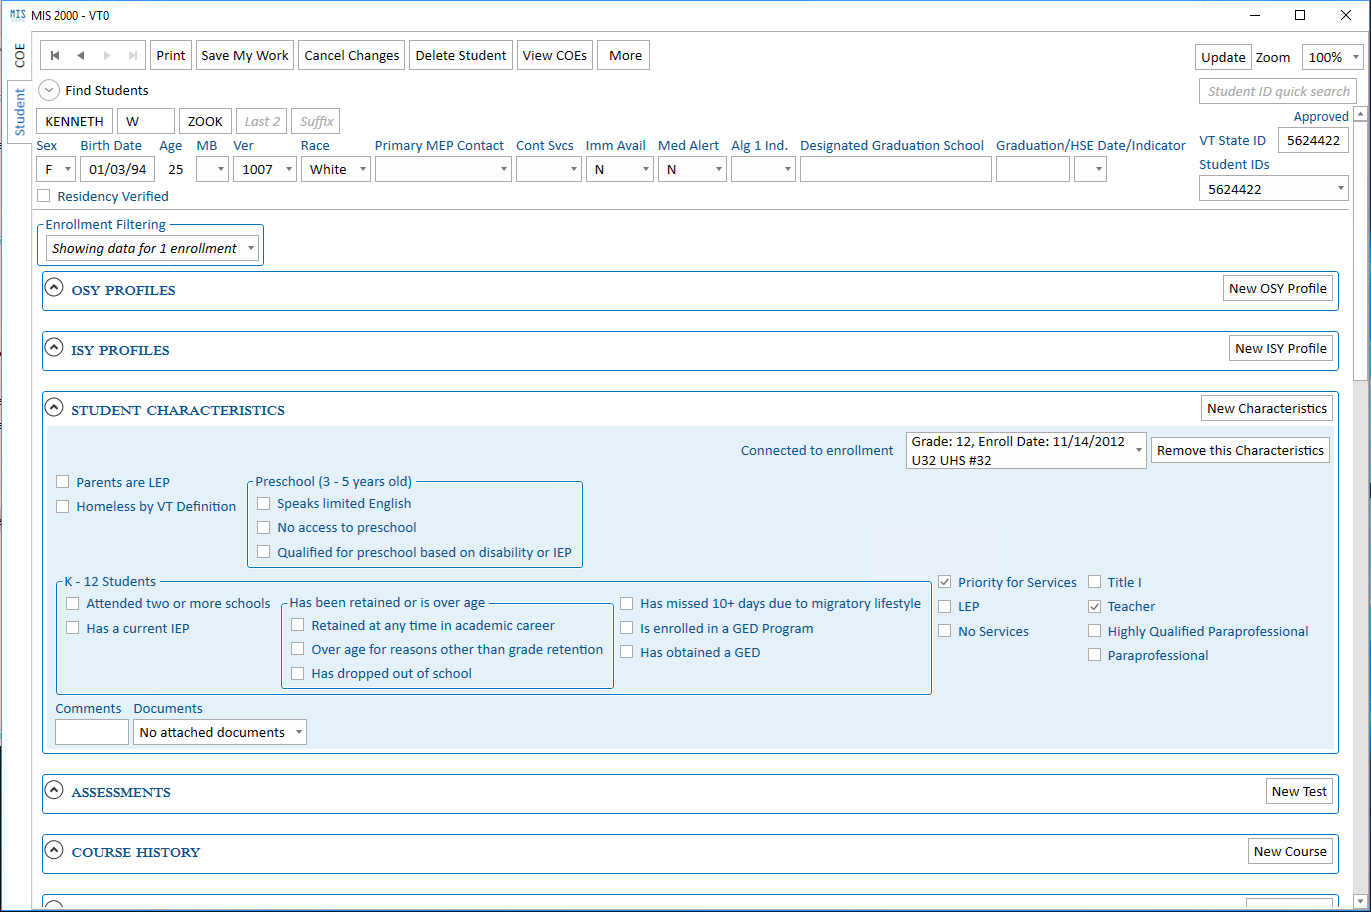Open the Documents dropdown
The height and width of the screenshot is (912, 1371).
click(x=220, y=732)
